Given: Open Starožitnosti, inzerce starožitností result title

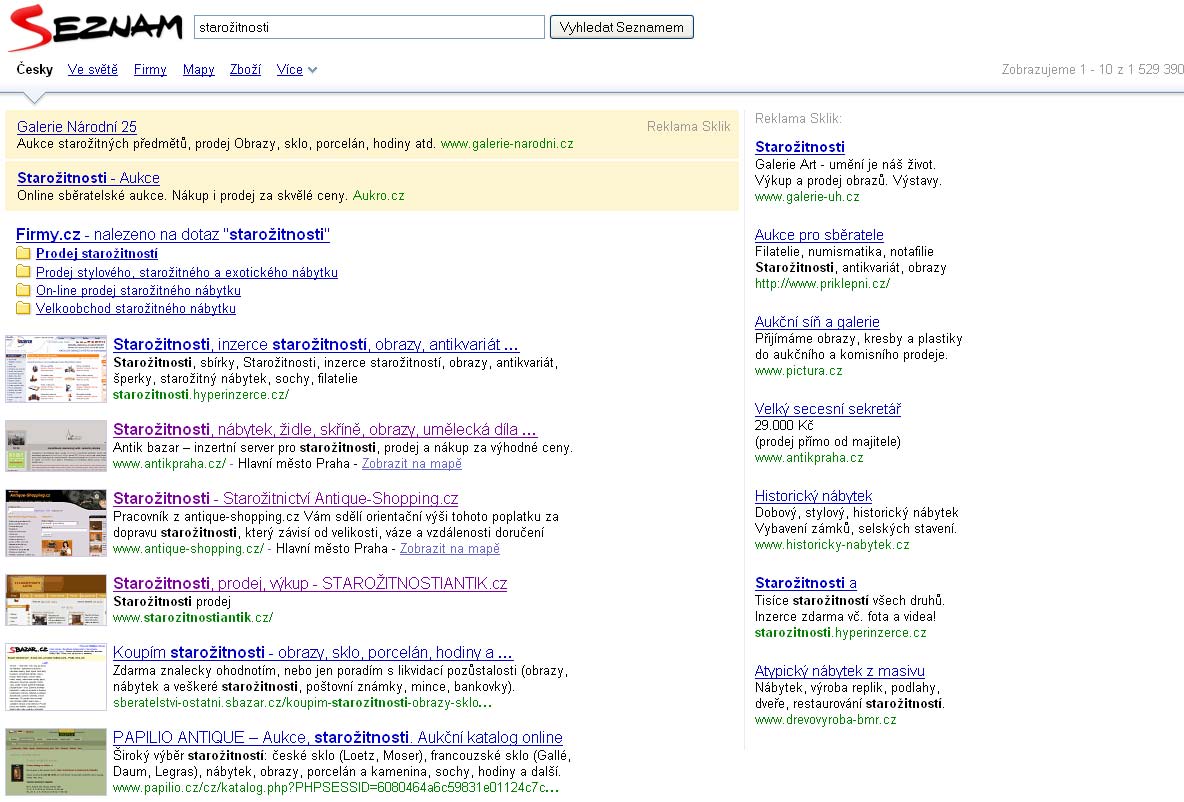Looking at the screenshot, I should (x=316, y=345).
